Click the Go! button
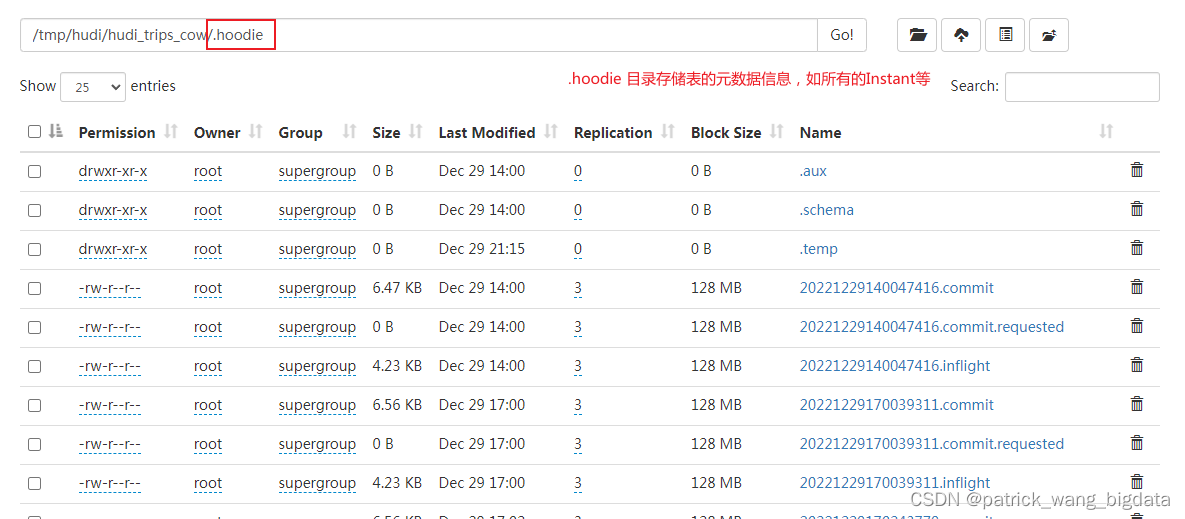 [x=842, y=35]
